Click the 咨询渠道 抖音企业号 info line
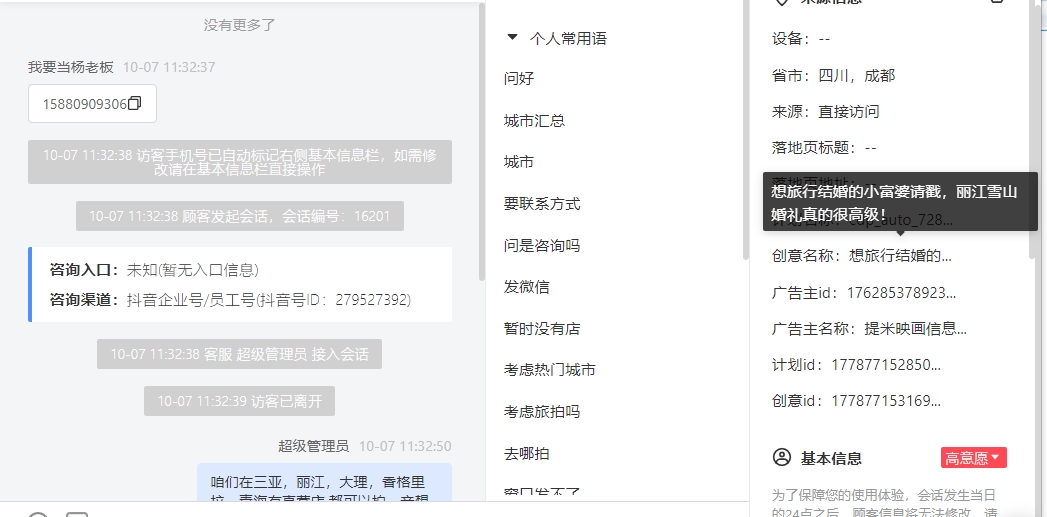 tap(230, 300)
